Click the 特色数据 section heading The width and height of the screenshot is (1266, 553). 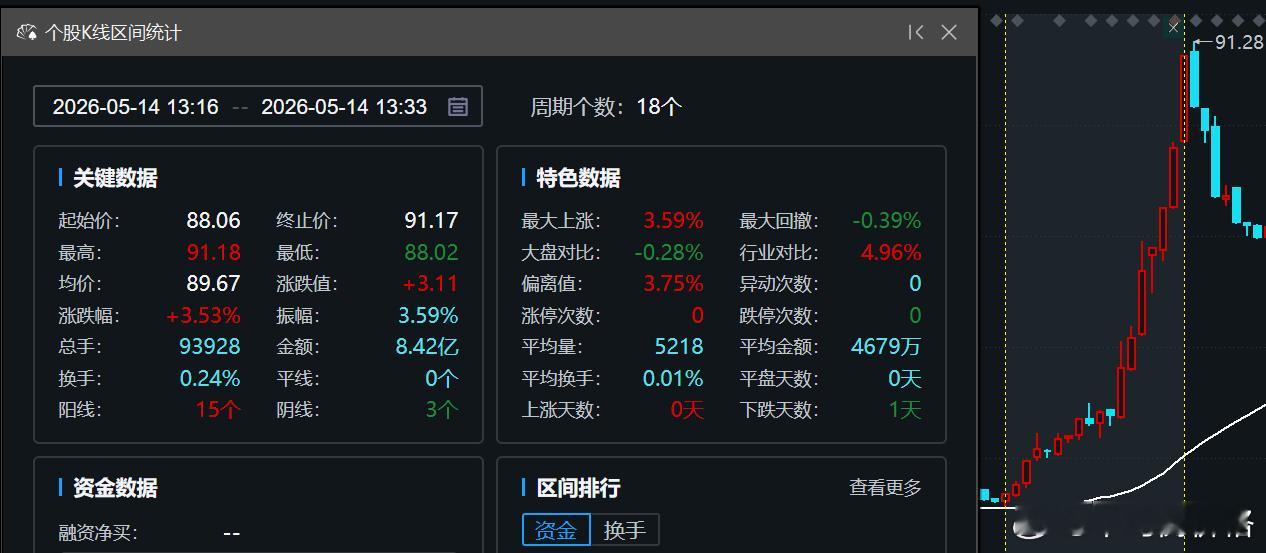click(x=578, y=178)
